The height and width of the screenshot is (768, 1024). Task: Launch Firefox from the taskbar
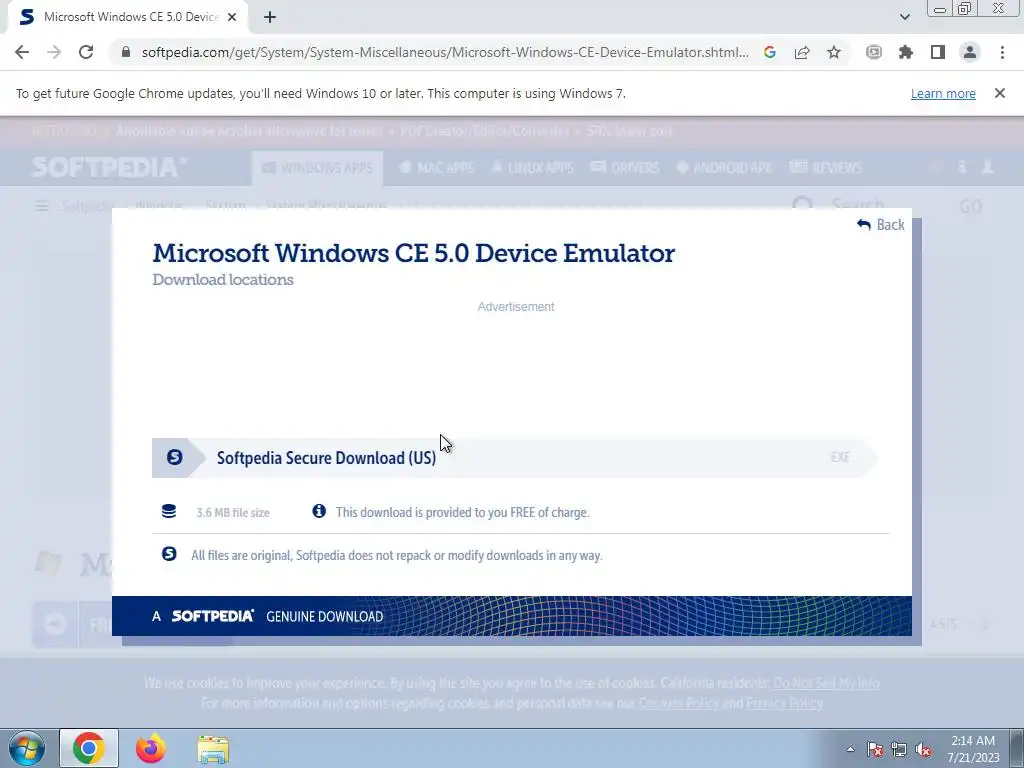click(x=151, y=748)
